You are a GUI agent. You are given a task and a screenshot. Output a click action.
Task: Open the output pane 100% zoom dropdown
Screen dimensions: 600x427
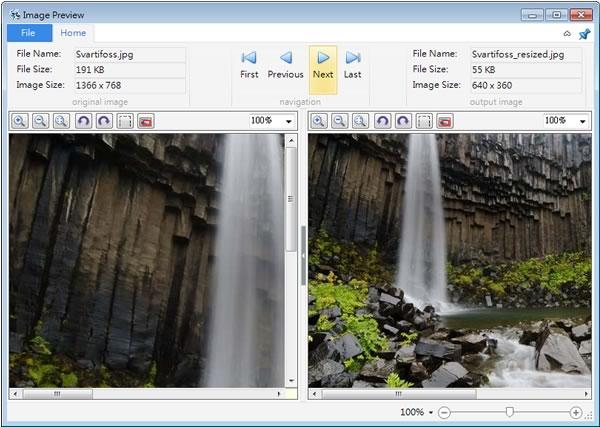point(582,122)
